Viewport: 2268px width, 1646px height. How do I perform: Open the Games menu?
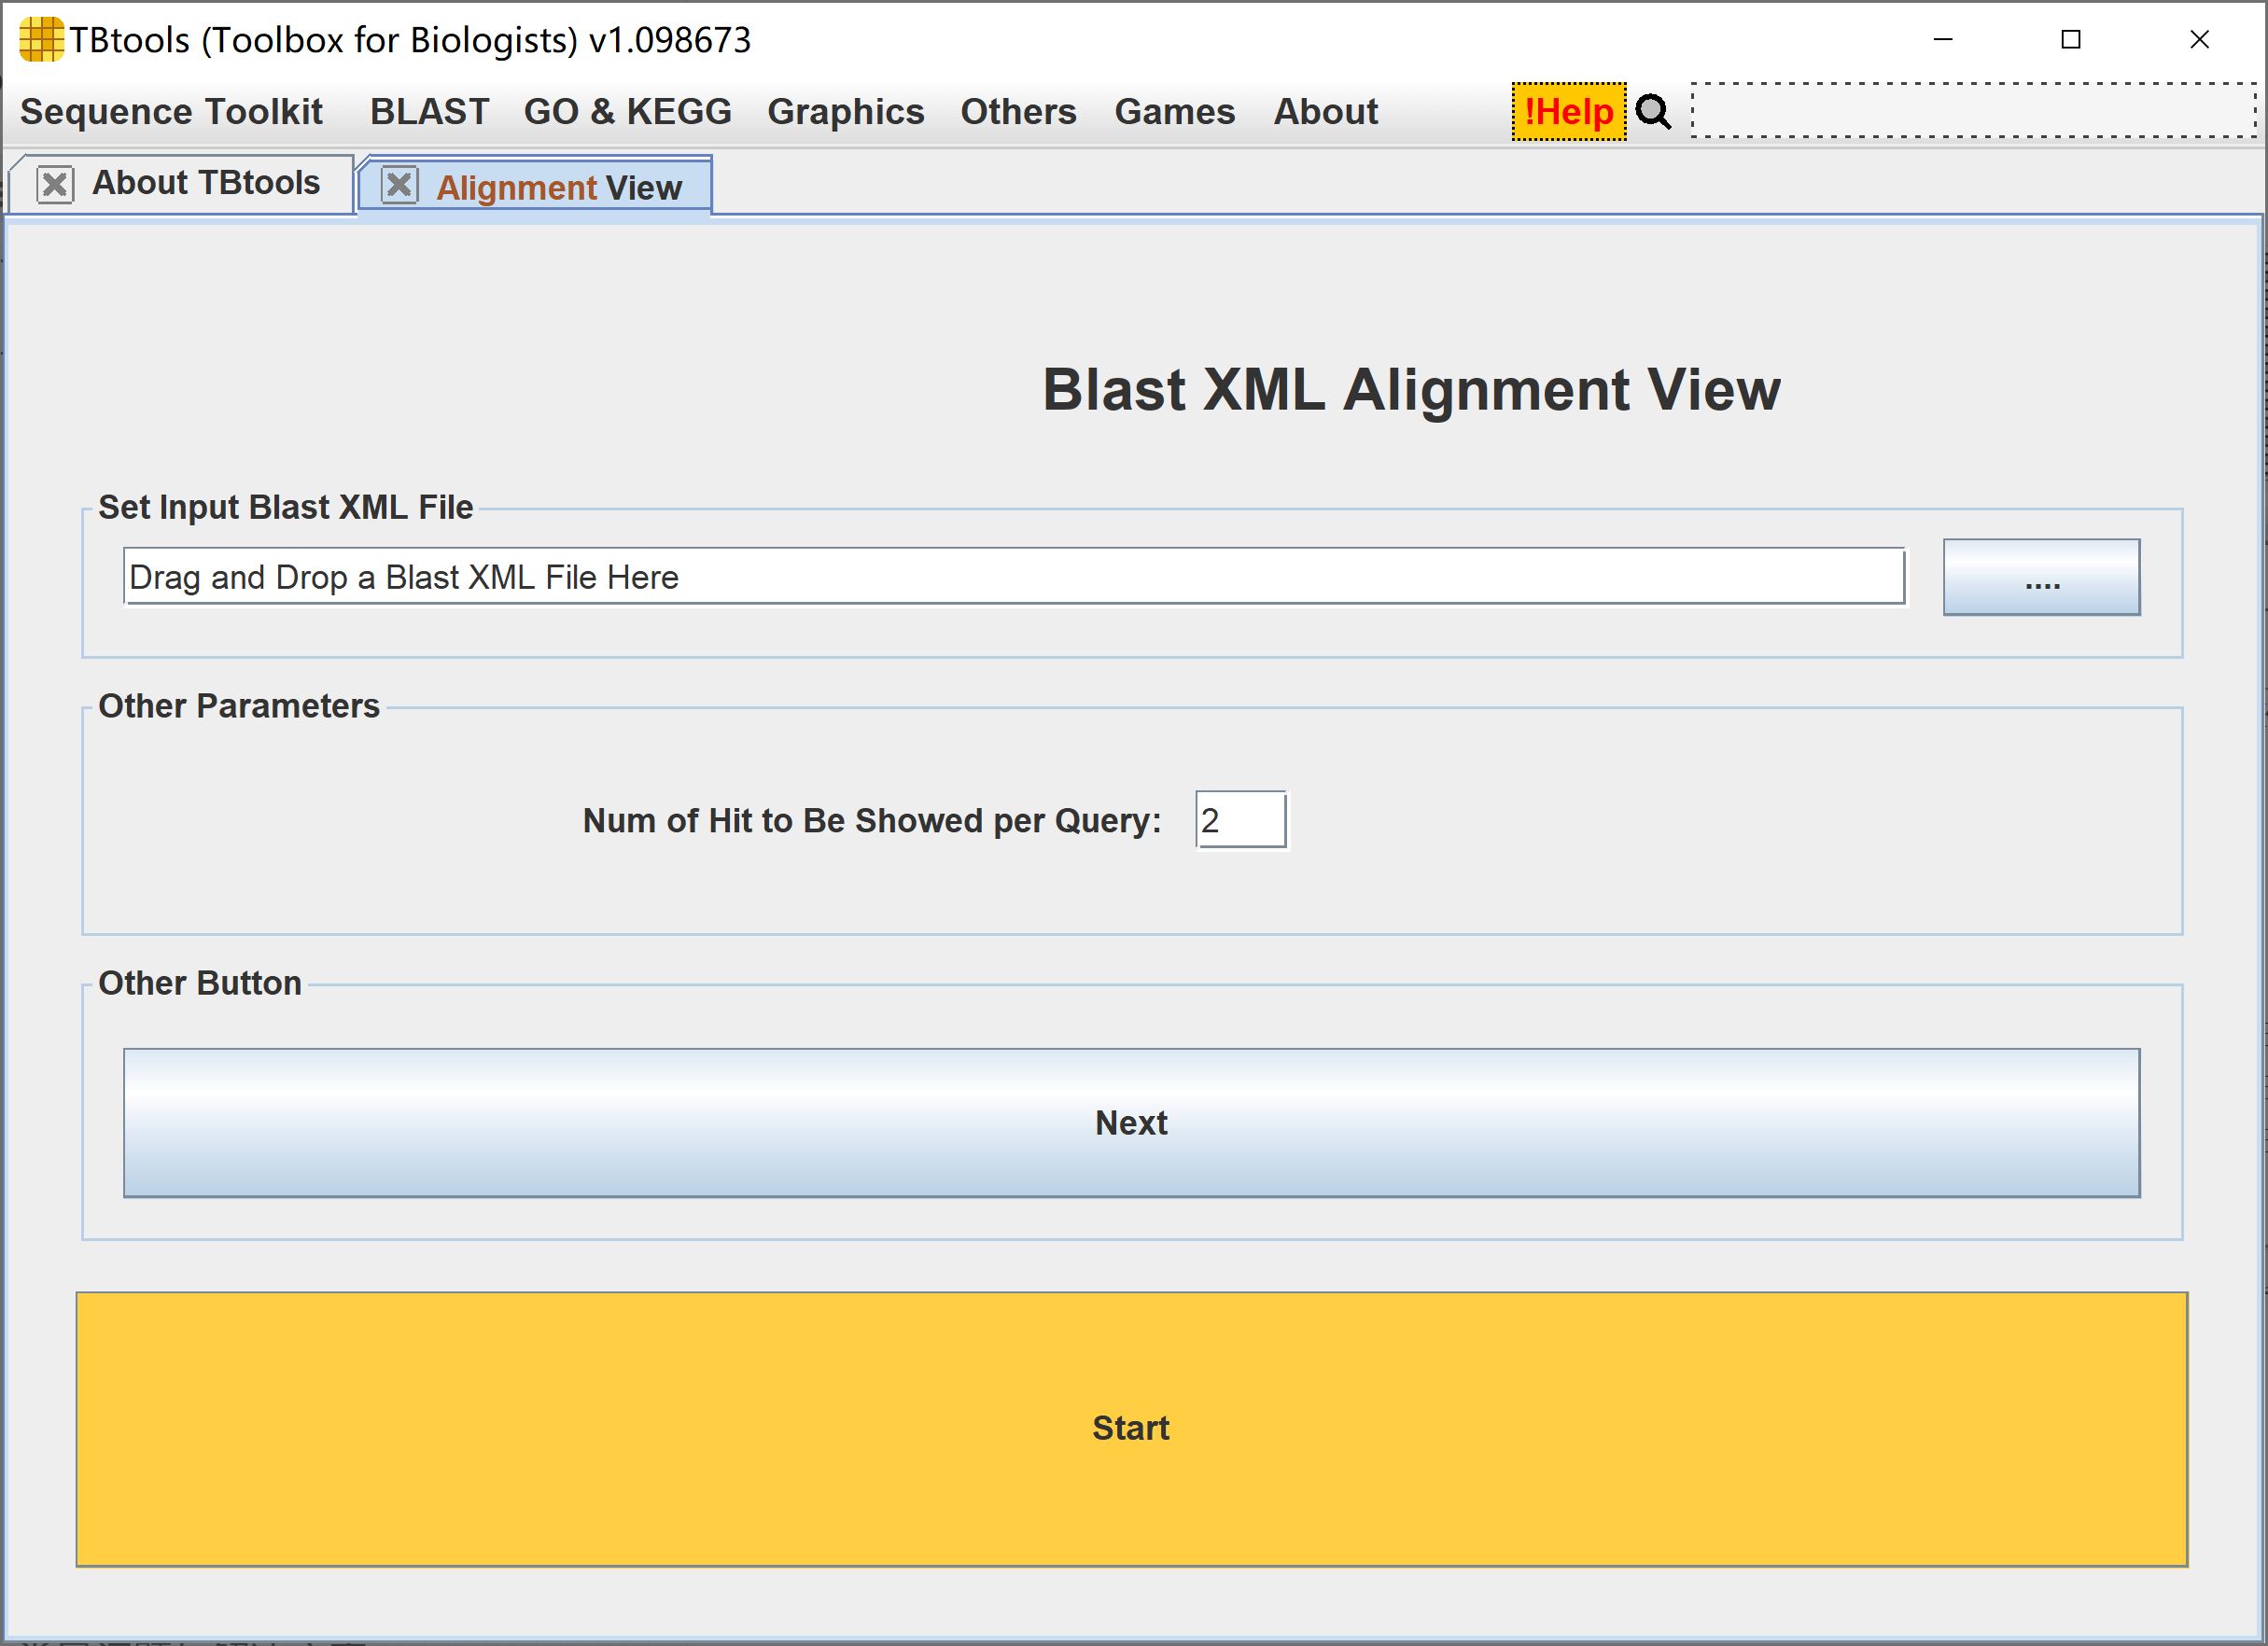[1174, 112]
